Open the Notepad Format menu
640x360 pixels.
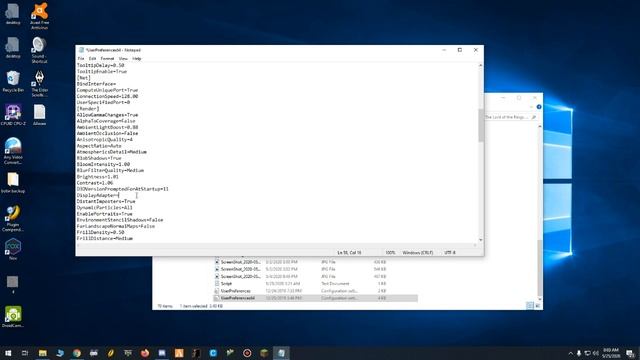tap(107, 59)
